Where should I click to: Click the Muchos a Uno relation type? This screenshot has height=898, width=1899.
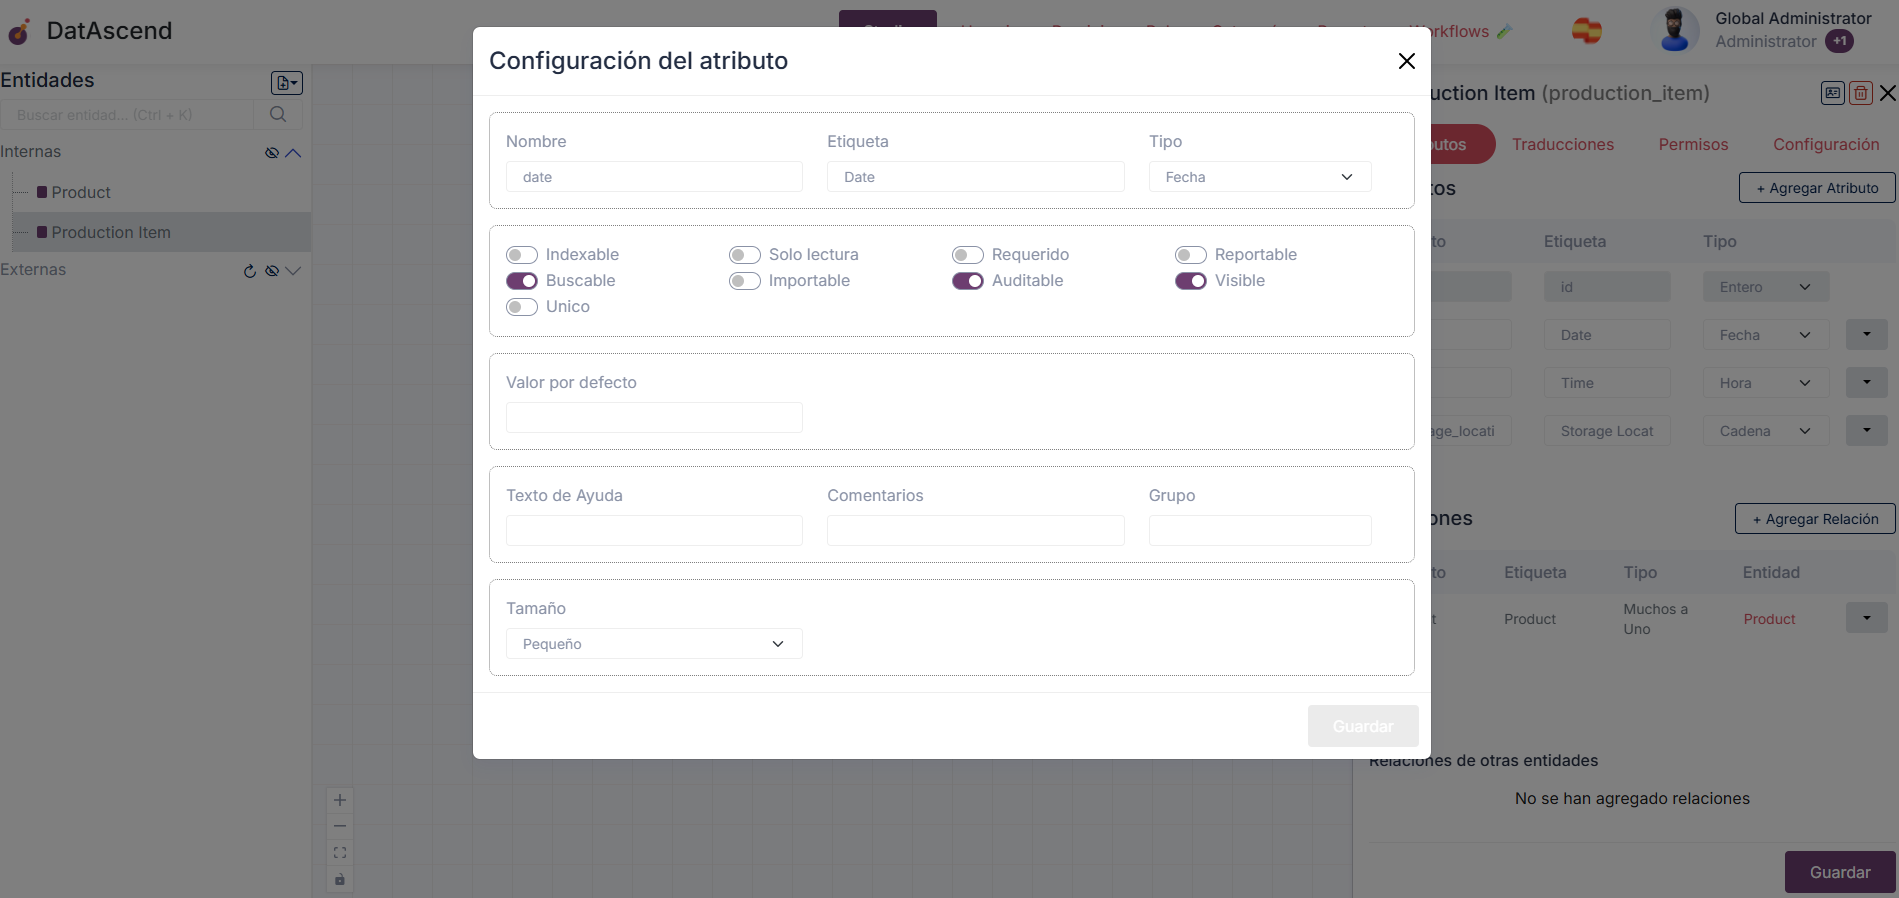tap(1655, 619)
